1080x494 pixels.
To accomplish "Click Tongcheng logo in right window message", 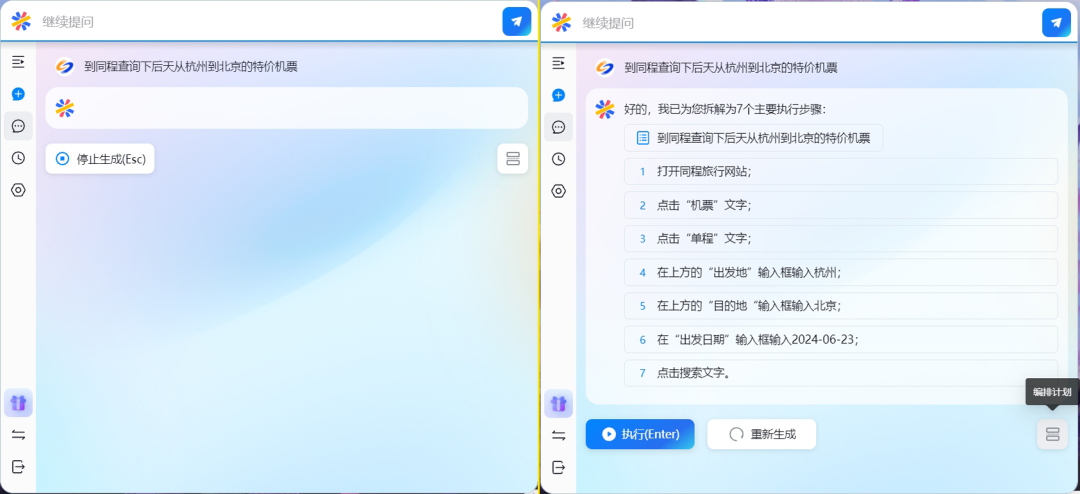I will pyautogui.click(x=605, y=68).
